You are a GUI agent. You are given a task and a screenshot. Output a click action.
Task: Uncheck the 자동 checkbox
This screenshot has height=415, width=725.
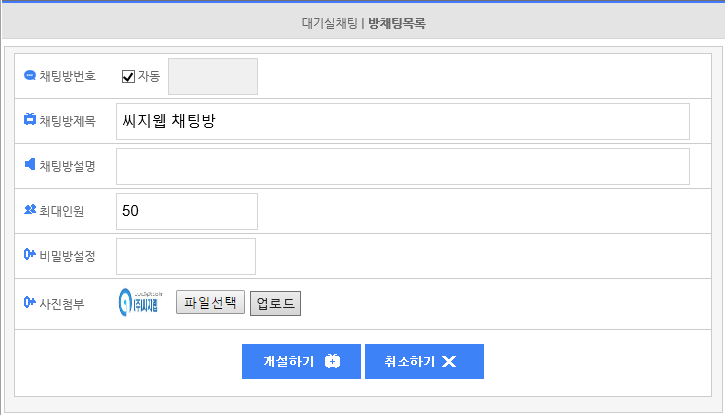128,76
